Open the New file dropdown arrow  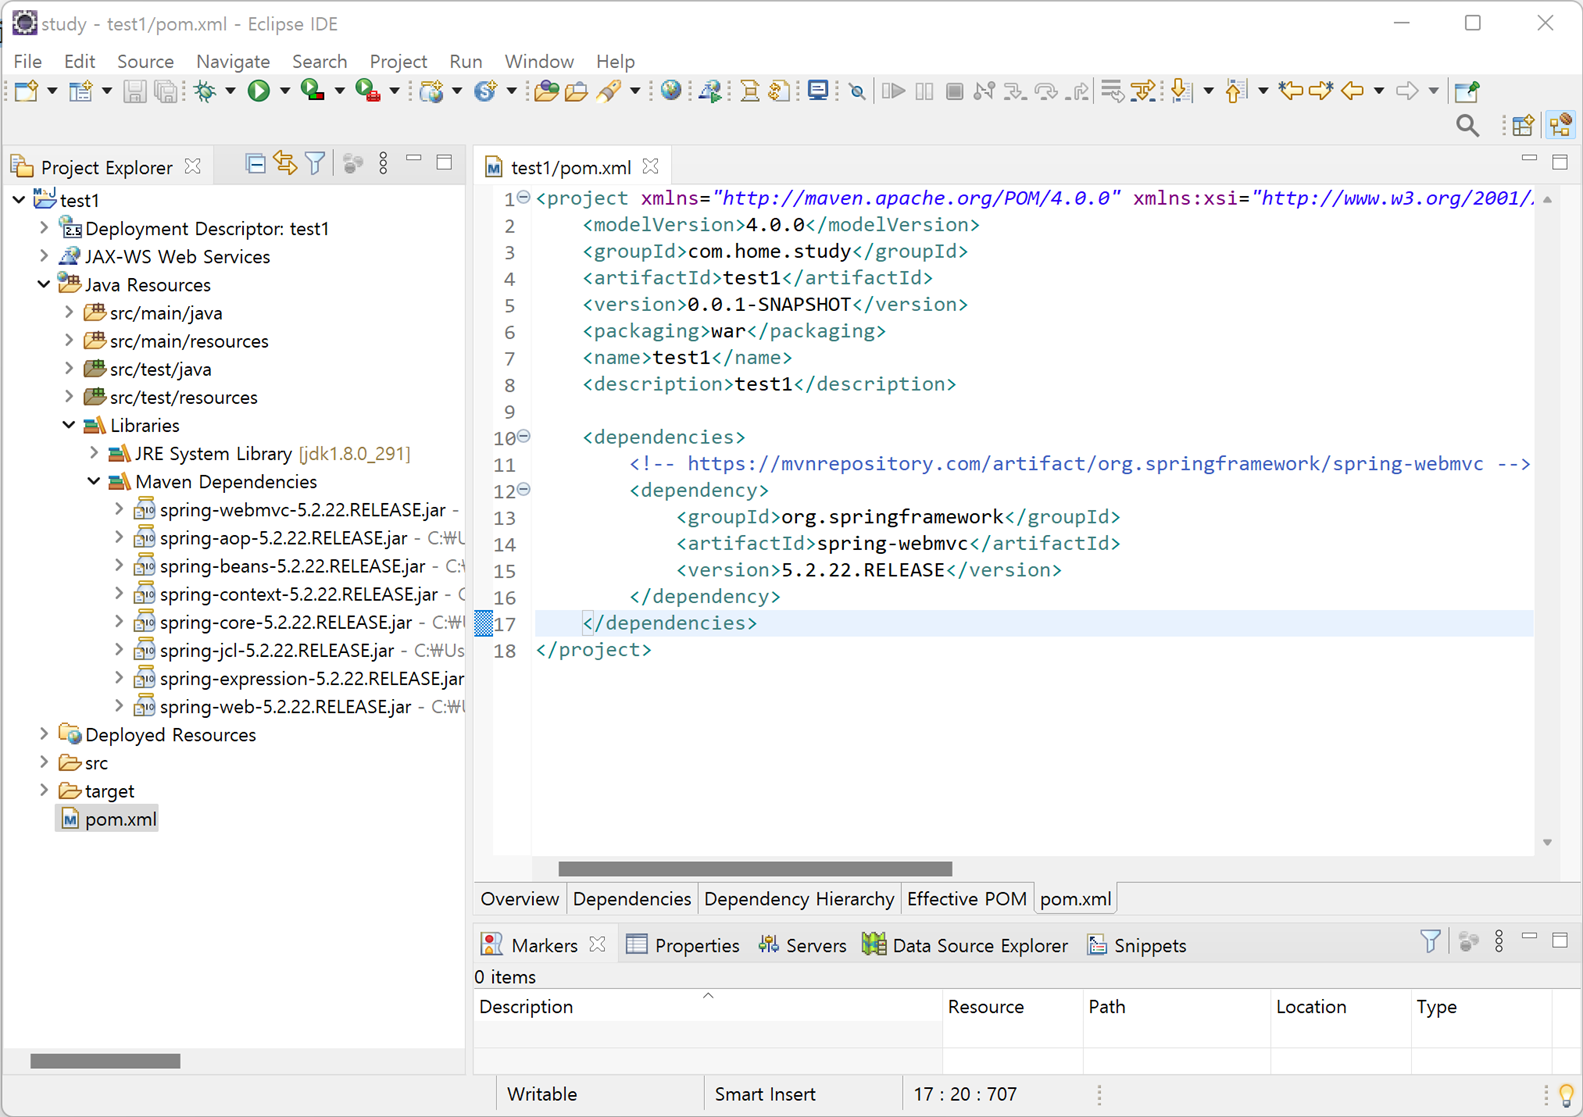52,91
